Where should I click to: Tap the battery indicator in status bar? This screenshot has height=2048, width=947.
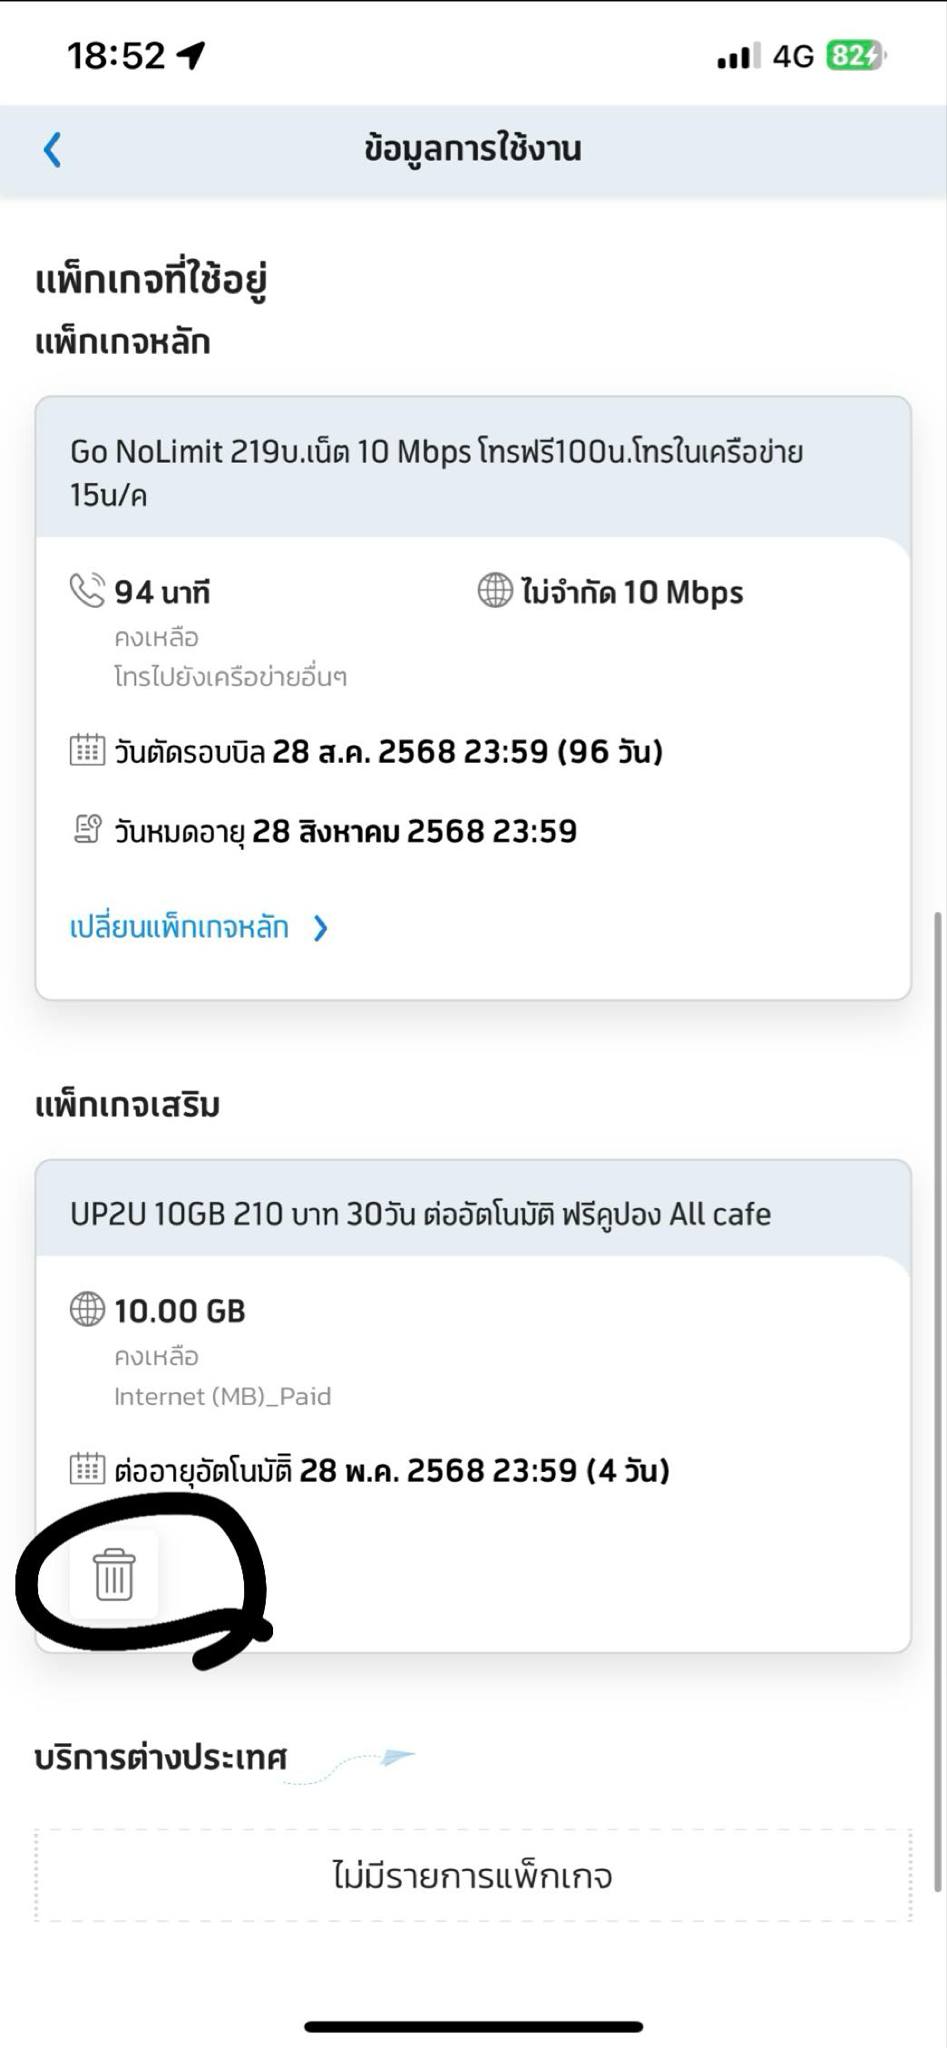(856, 56)
